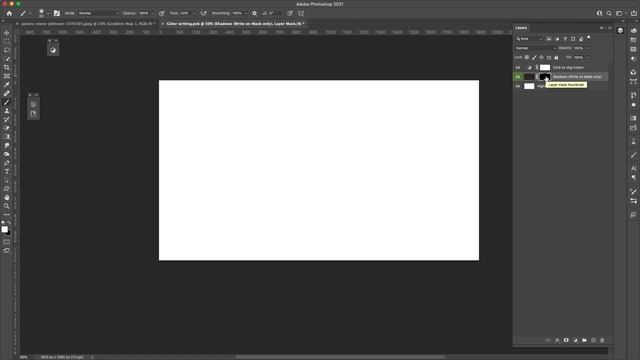
Task: Select the Layers panel tab
Action: (521, 28)
